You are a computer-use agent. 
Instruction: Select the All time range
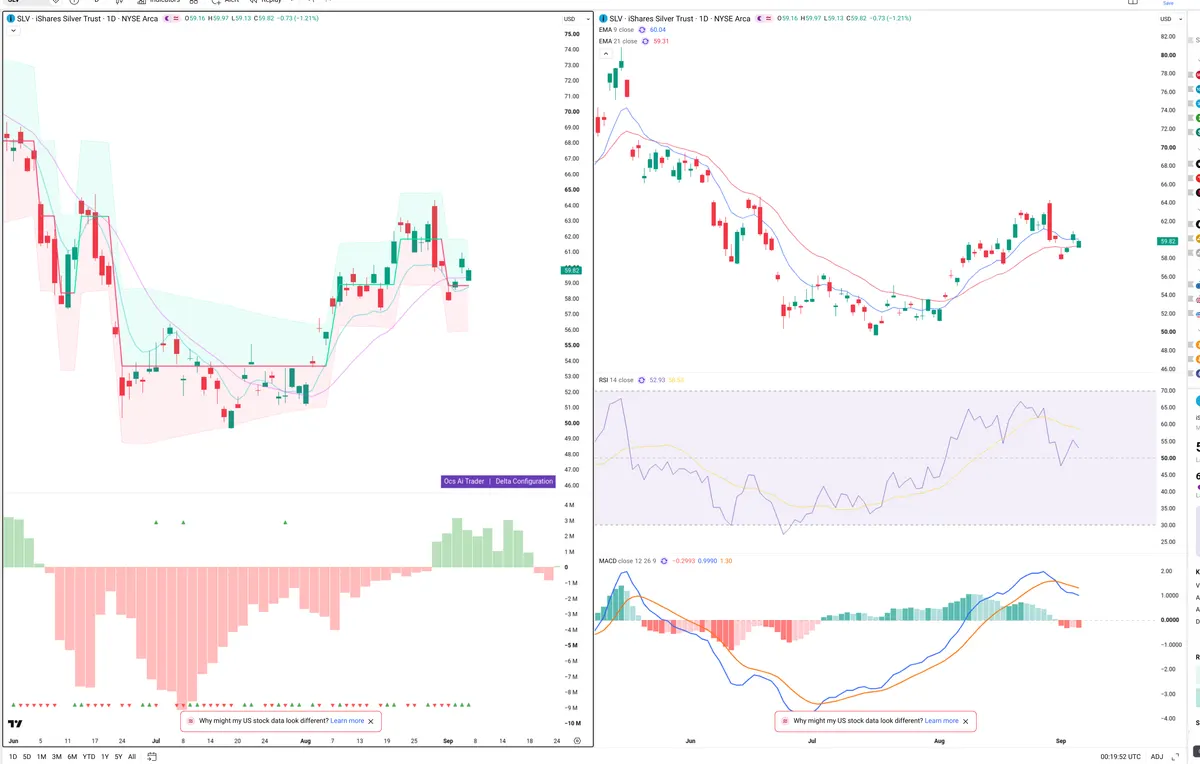point(132,757)
